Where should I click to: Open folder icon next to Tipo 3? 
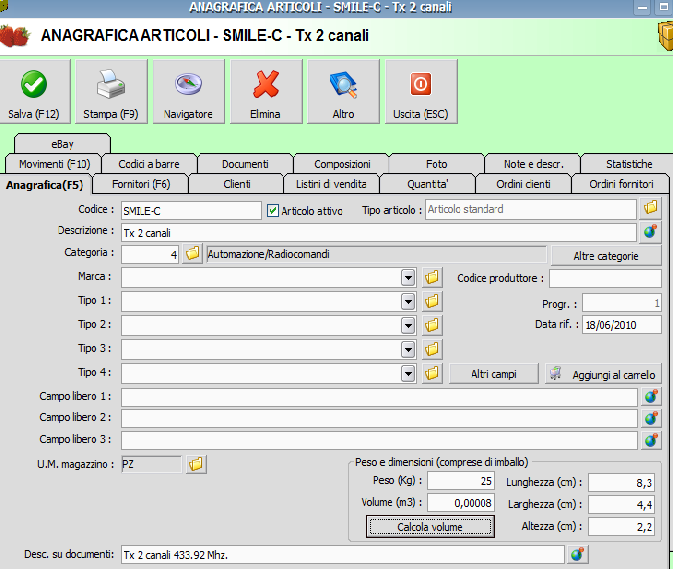pyautogui.click(x=432, y=349)
